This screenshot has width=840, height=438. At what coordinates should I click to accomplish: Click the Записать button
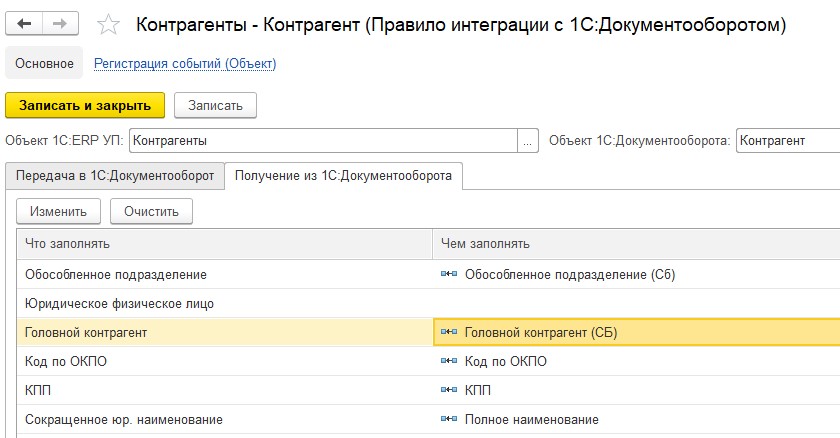215,105
